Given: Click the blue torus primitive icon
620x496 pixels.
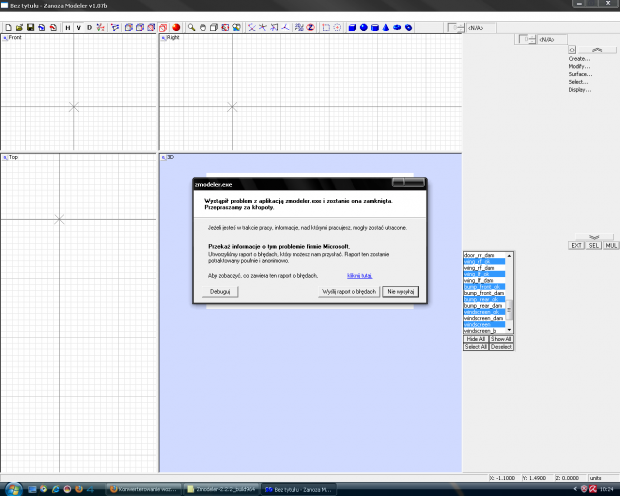Looking at the screenshot, I should [x=397, y=28].
